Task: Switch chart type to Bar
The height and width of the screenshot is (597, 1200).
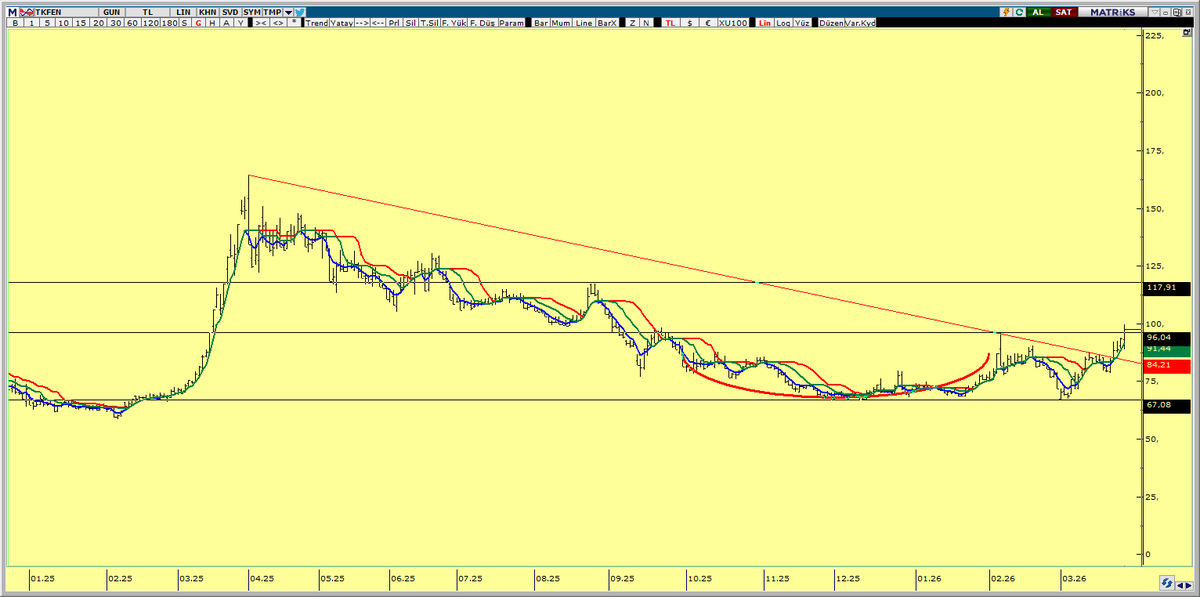Action: pyautogui.click(x=541, y=22)
